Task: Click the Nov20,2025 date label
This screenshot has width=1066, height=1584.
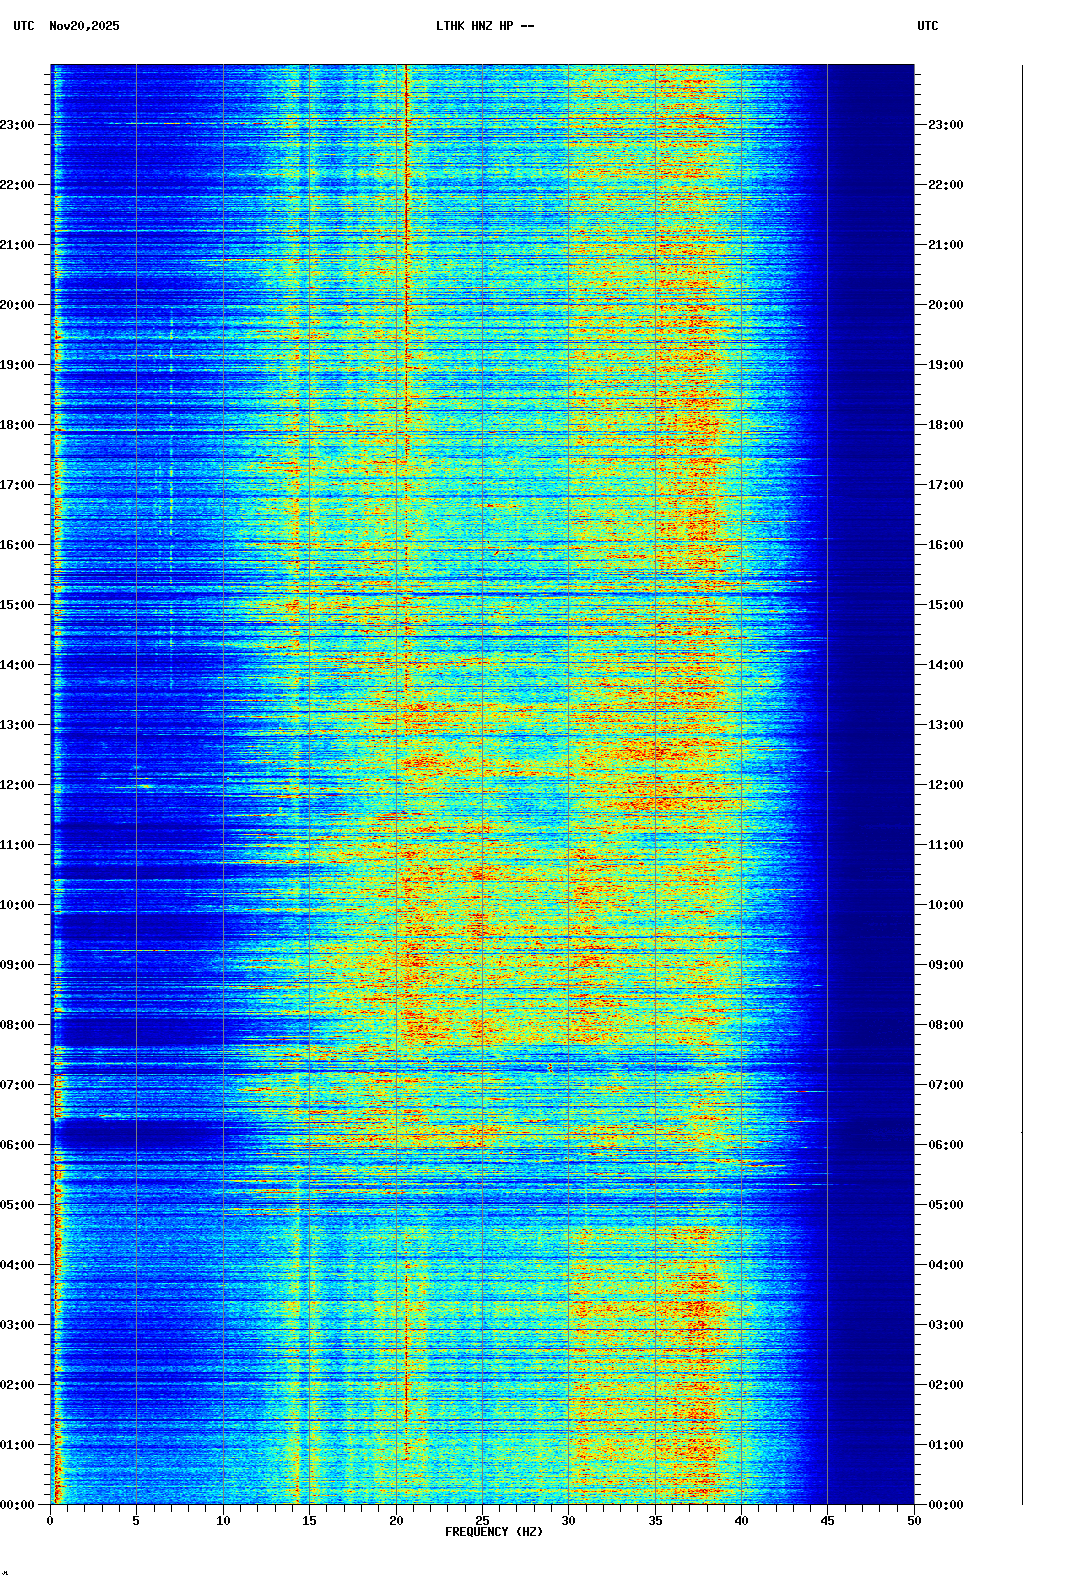Action: click(x=84, y=26)
